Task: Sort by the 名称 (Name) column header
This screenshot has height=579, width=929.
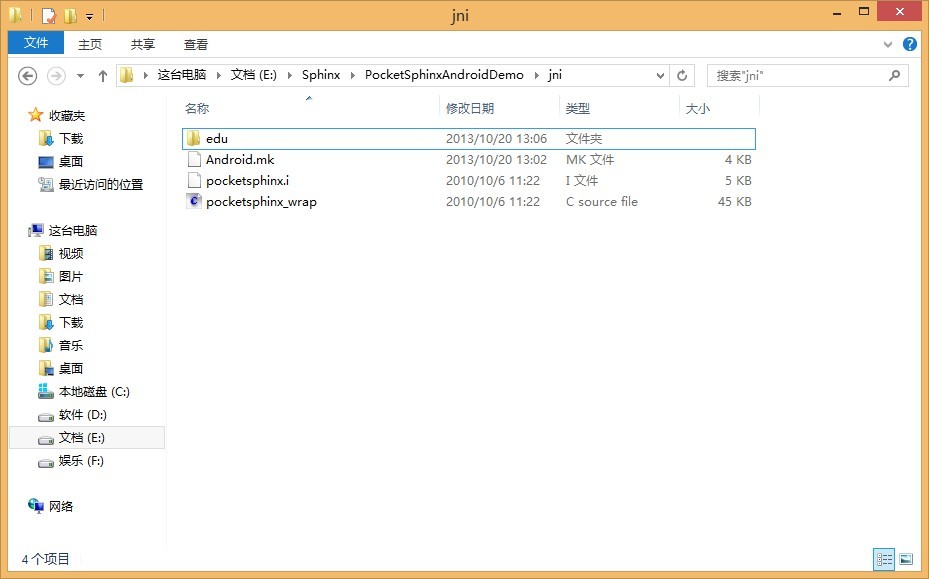Action: [x=197, y=108]
